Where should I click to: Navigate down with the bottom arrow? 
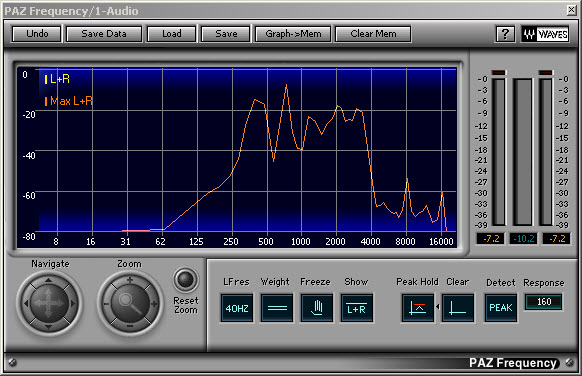(48, 327)
